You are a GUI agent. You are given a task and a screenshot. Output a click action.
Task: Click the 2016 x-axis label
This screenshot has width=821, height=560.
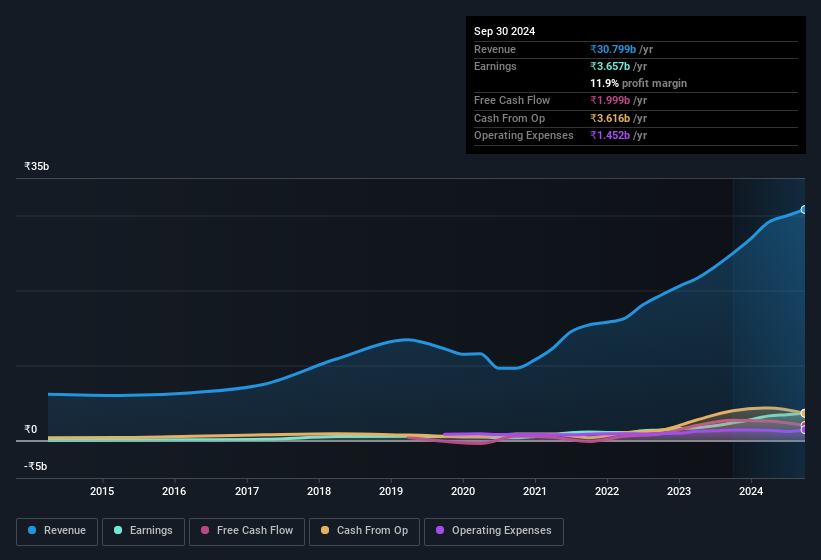(x=174, y=491)
